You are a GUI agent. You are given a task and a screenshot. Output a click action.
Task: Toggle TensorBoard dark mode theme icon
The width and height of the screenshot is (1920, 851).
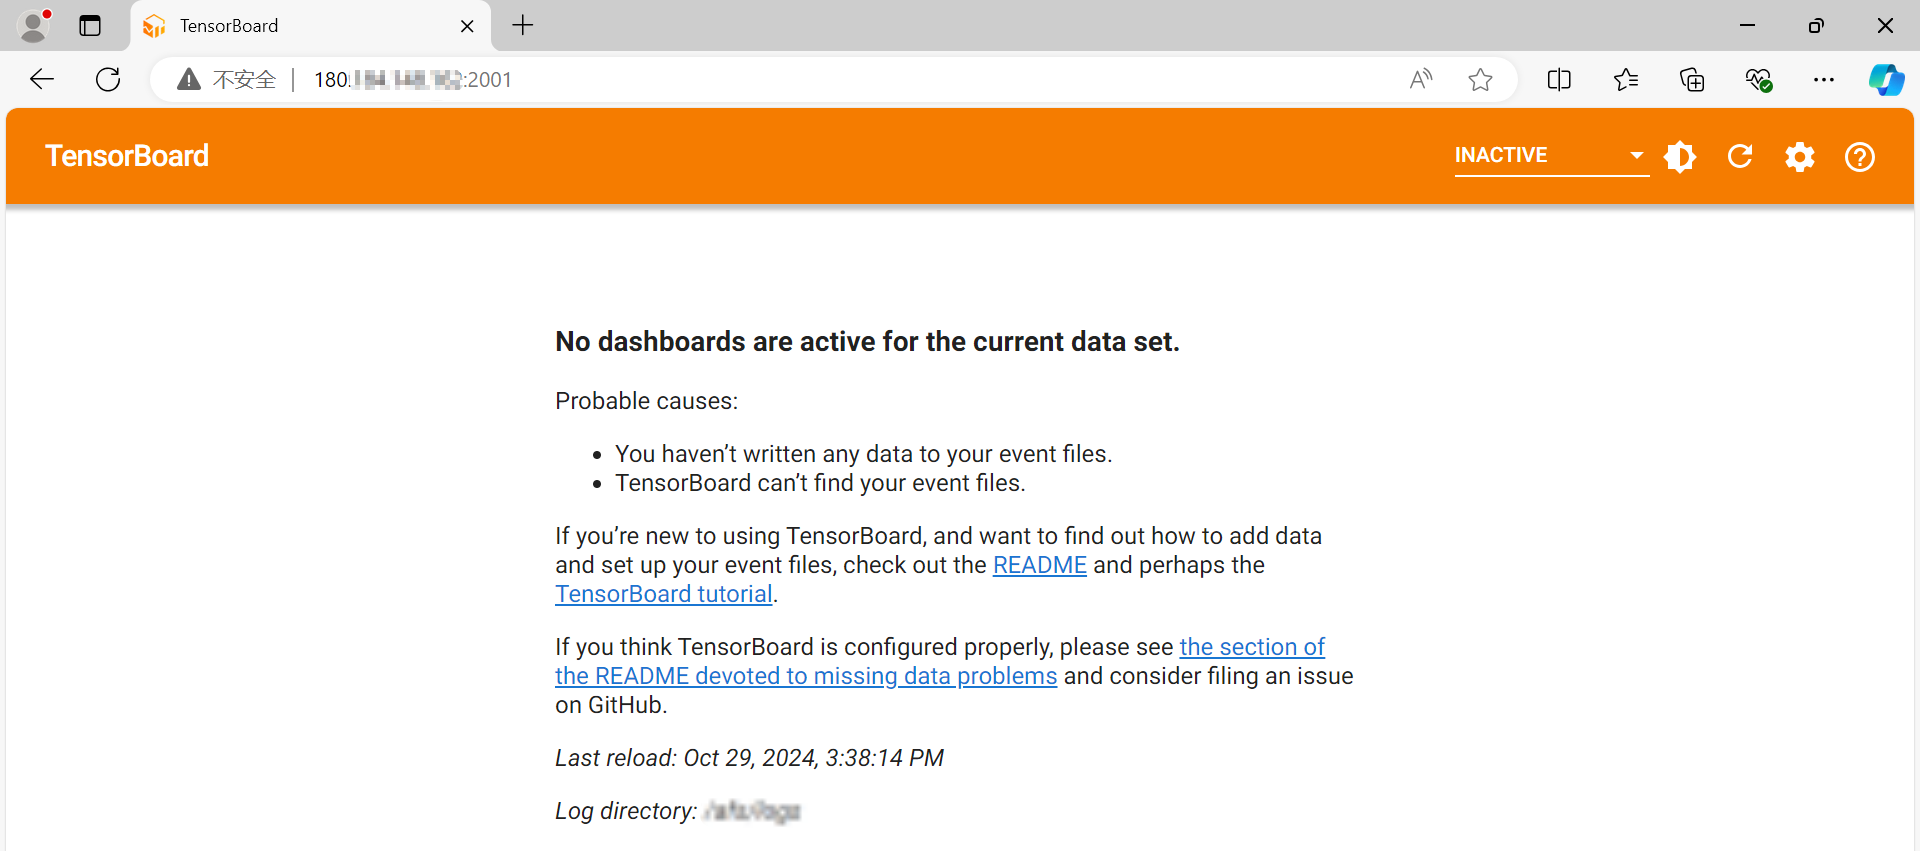click(1680, 157)
